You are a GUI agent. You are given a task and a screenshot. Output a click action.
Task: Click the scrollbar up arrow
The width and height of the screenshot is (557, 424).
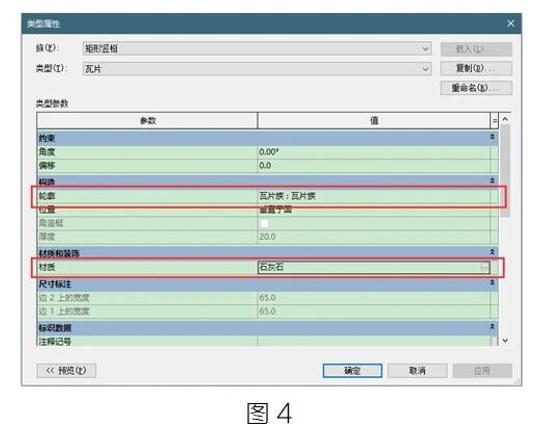pyautogui.click(x=505, y=119)
